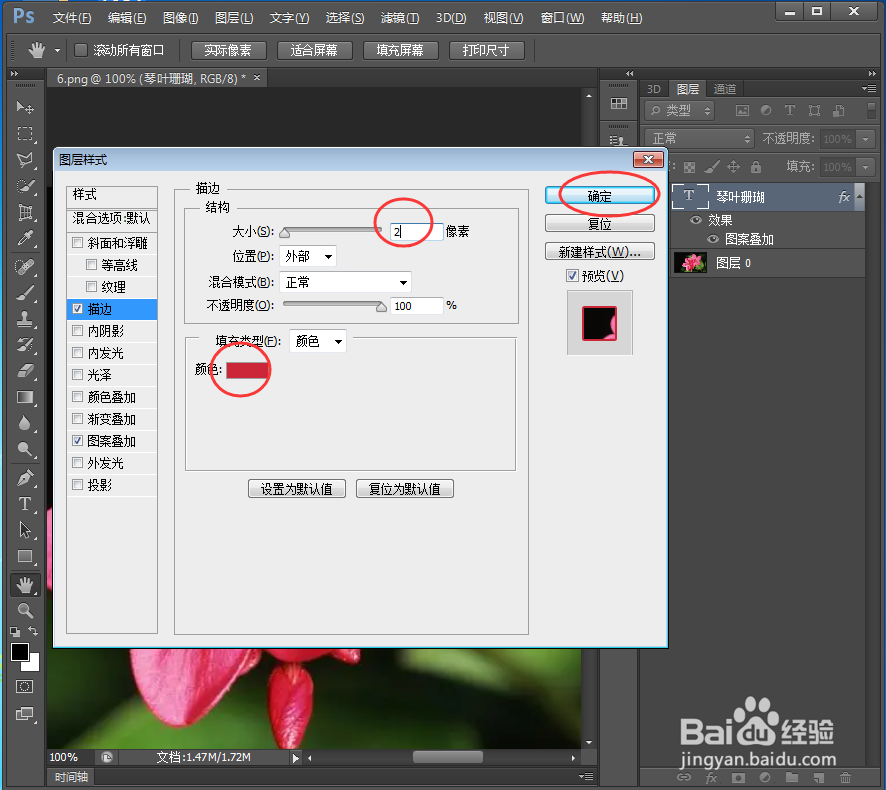Toggle the 预览 preview checkbox

(x=572, y=276)
